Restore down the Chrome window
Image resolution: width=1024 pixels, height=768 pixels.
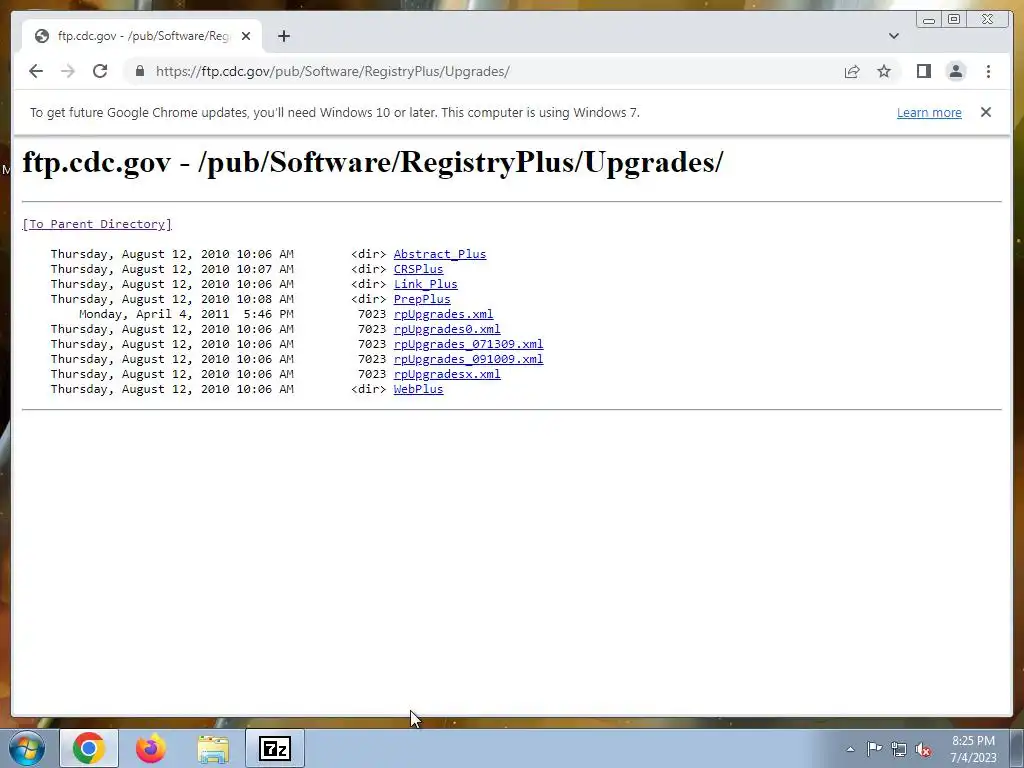click(953, 20)
